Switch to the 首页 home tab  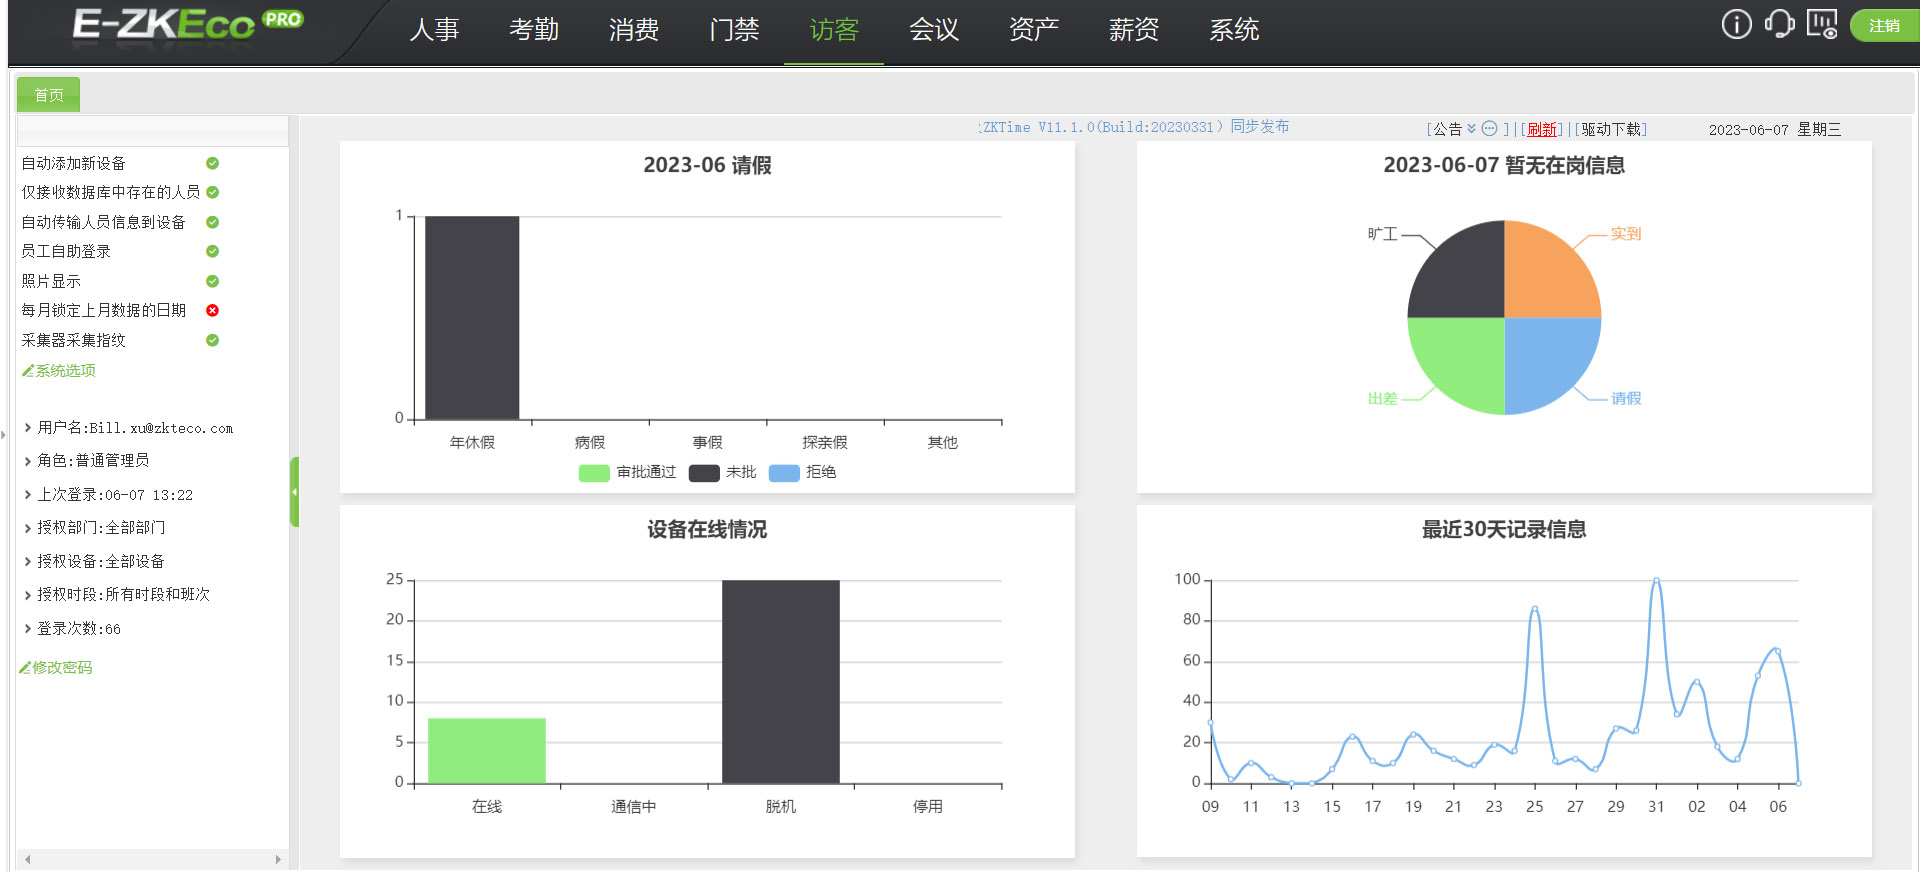49,95
